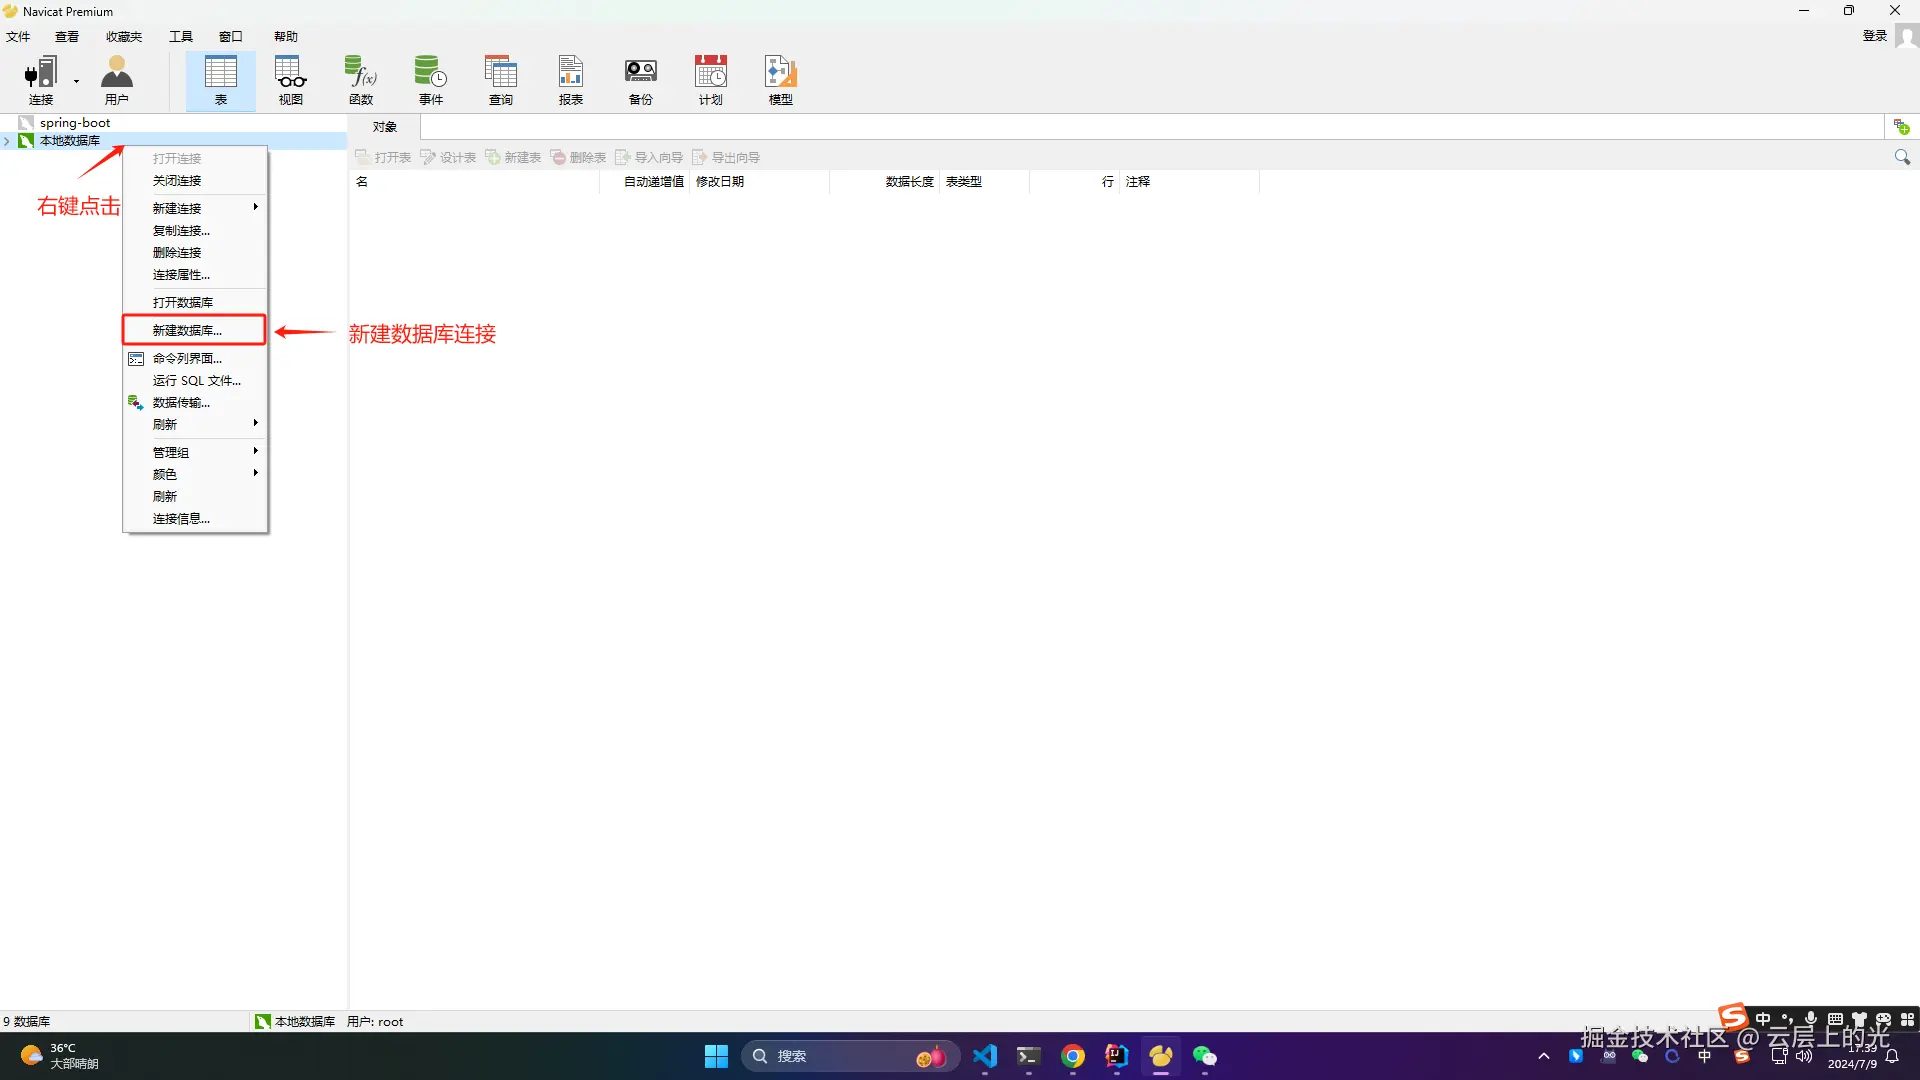Open the 函数 (Function) toolbar icon

point(360,79)
